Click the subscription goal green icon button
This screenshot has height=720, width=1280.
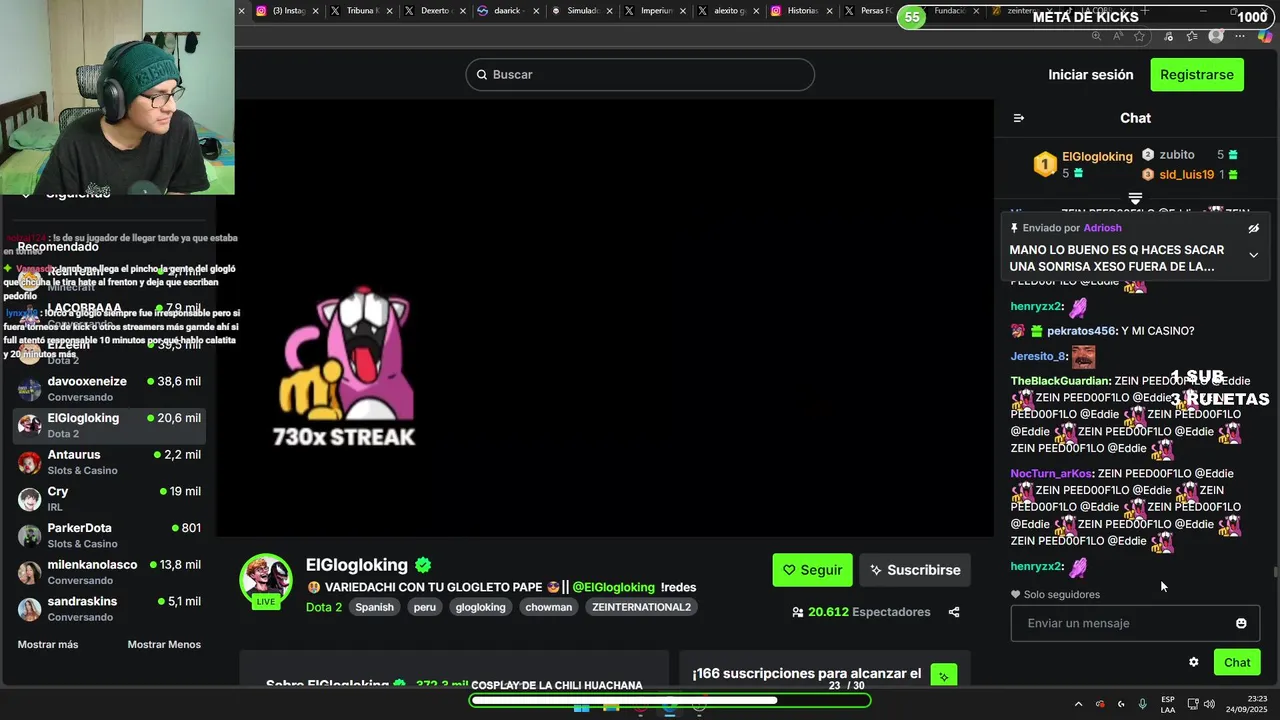point(944,676)
